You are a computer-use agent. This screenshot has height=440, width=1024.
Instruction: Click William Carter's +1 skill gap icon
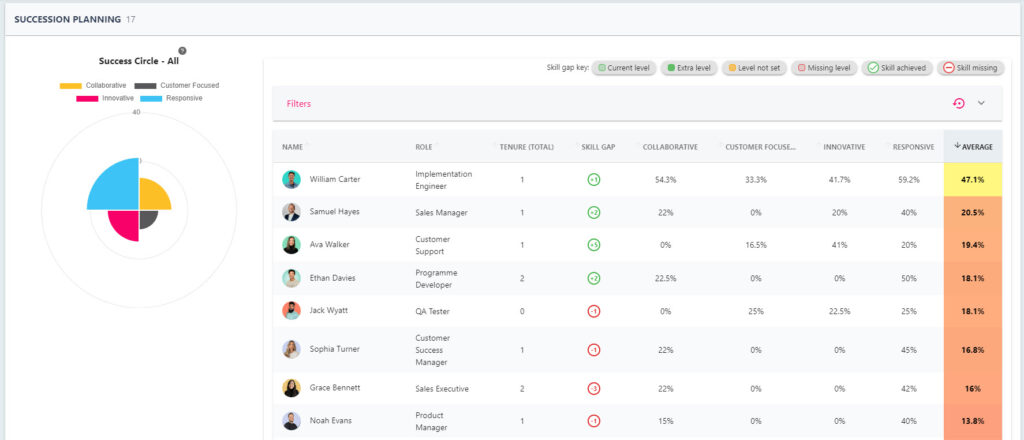(594, 180)
